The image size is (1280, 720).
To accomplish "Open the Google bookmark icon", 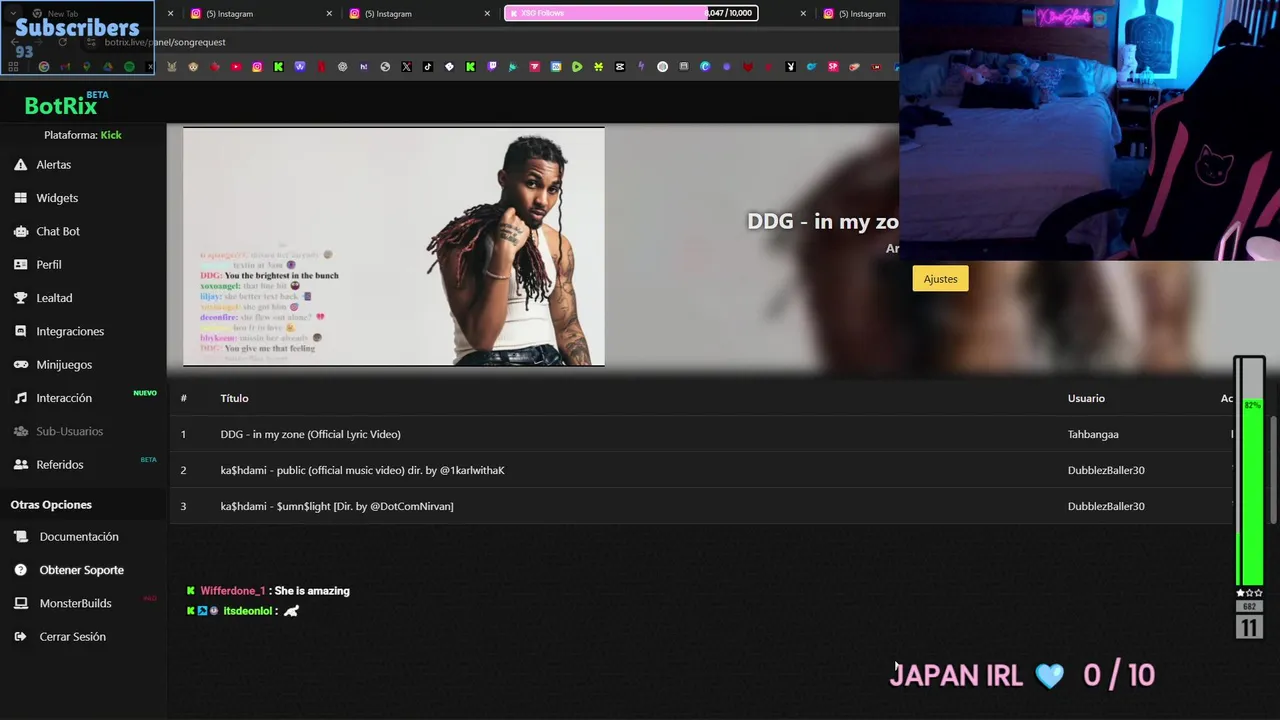I will 44,67.
